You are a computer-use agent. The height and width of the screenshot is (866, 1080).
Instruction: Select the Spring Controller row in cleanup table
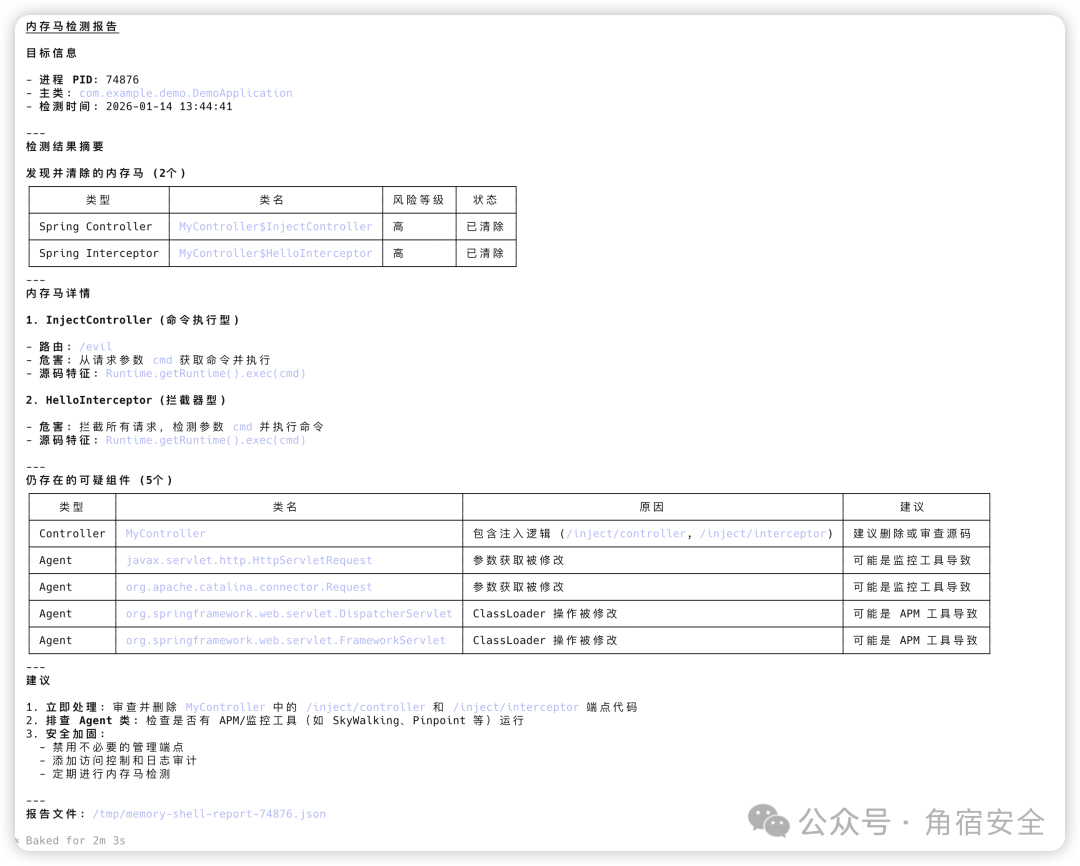[x=98, y=226]
